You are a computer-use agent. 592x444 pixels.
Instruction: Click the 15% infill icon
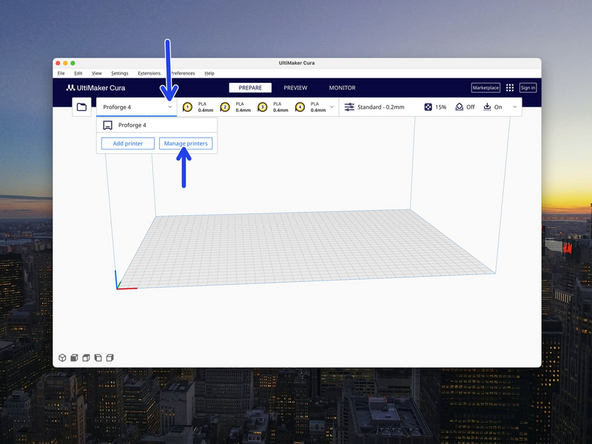[x=428, y=107]
